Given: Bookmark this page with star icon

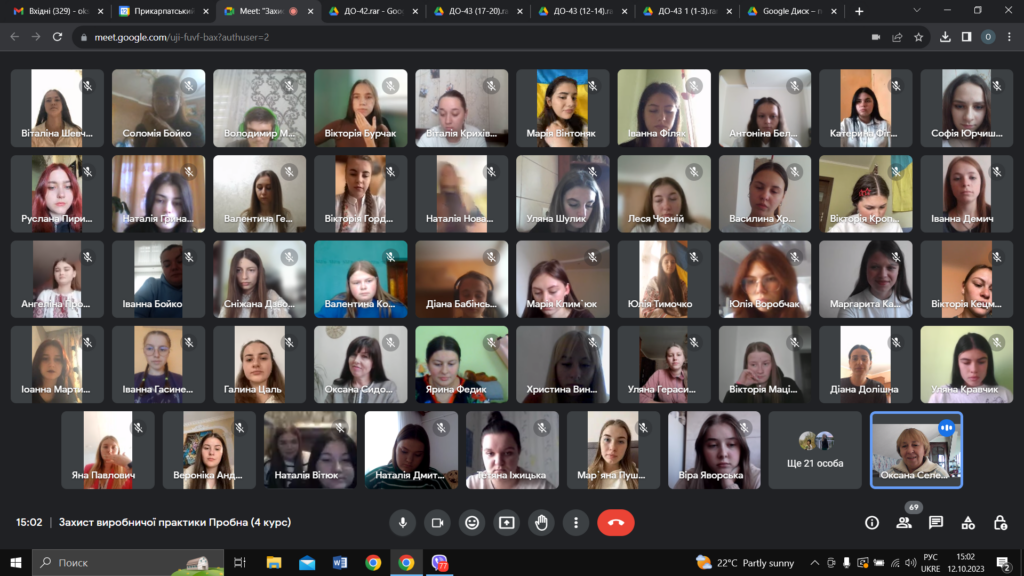Looking at the screenshot, I should click(x=919, y=37).
